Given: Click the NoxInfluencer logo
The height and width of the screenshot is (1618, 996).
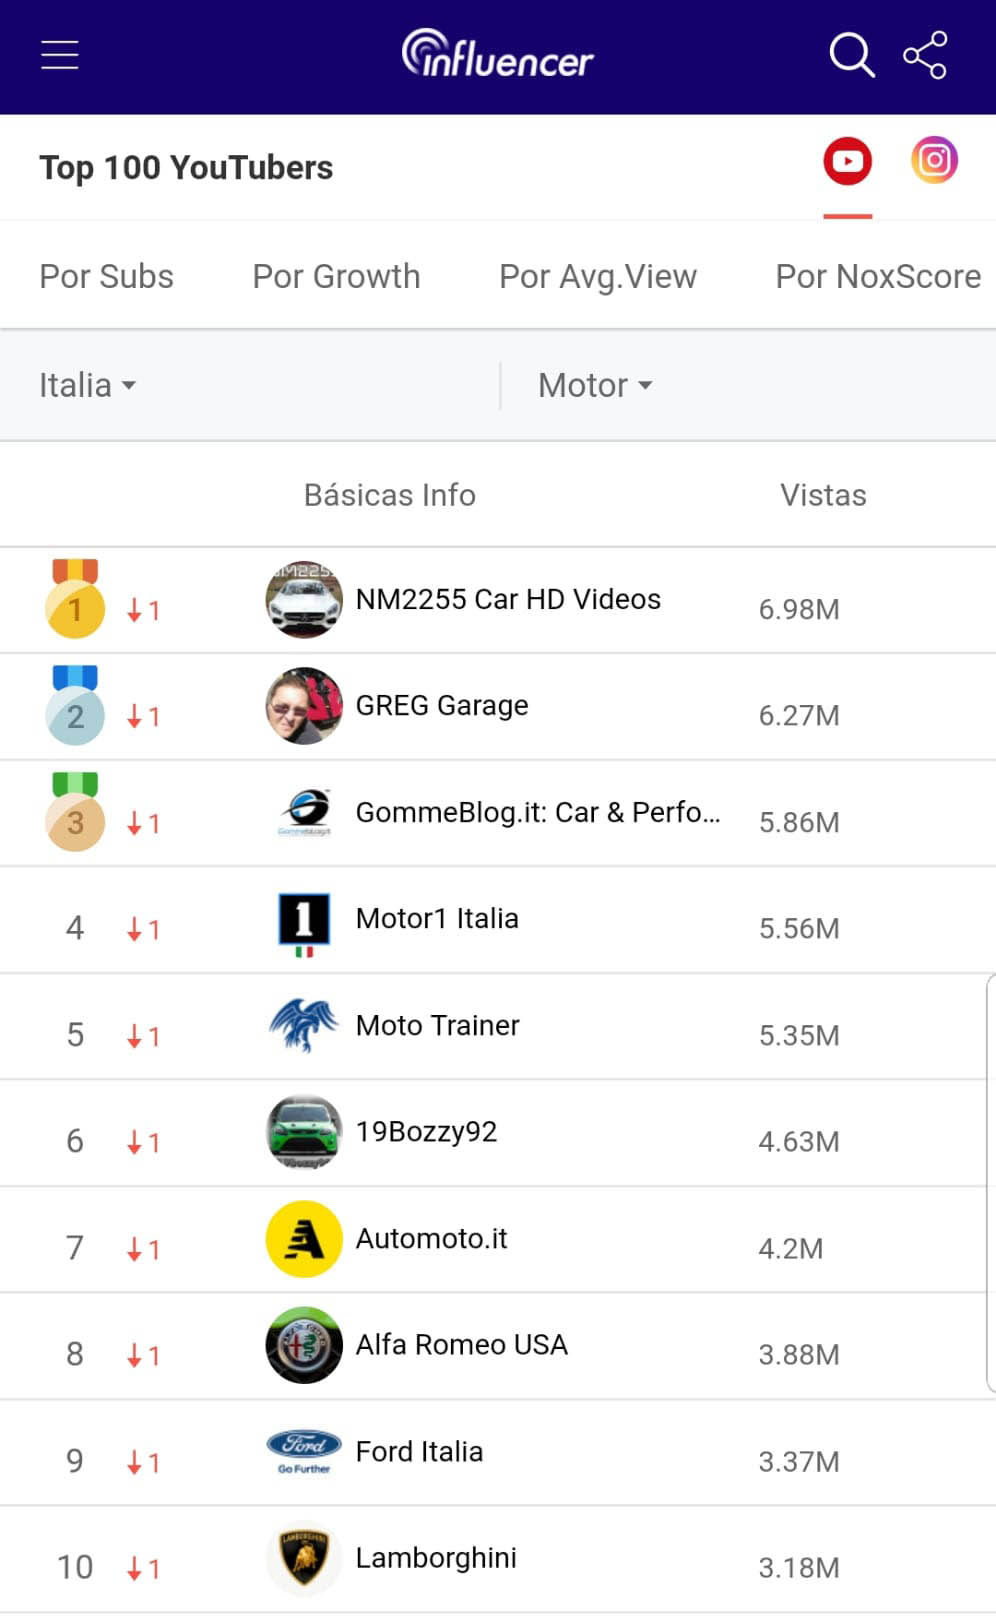Looking at the screenshot, I should pyautogui.click(x=497, y=55).
